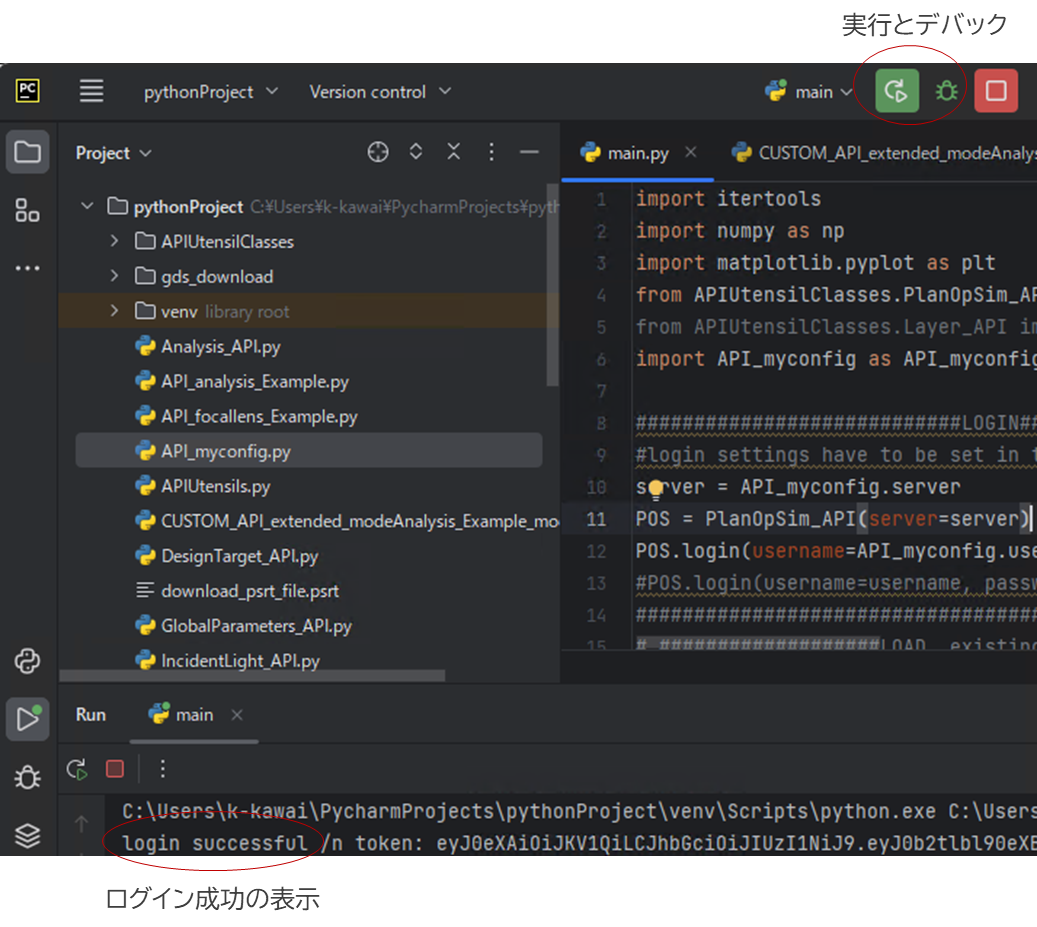1037x927 pixels.
Task: Click the python.exe path console line
Action: pos(579,811)
